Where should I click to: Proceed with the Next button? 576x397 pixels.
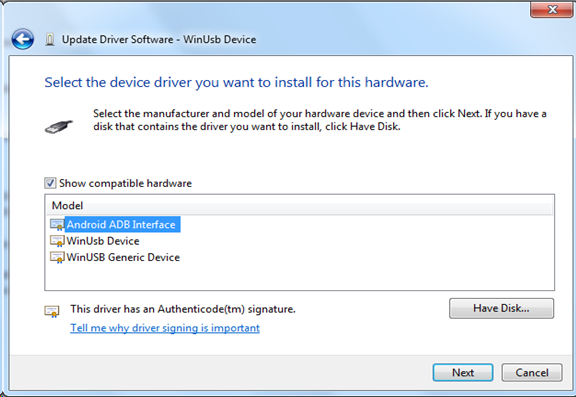(463, 372)
